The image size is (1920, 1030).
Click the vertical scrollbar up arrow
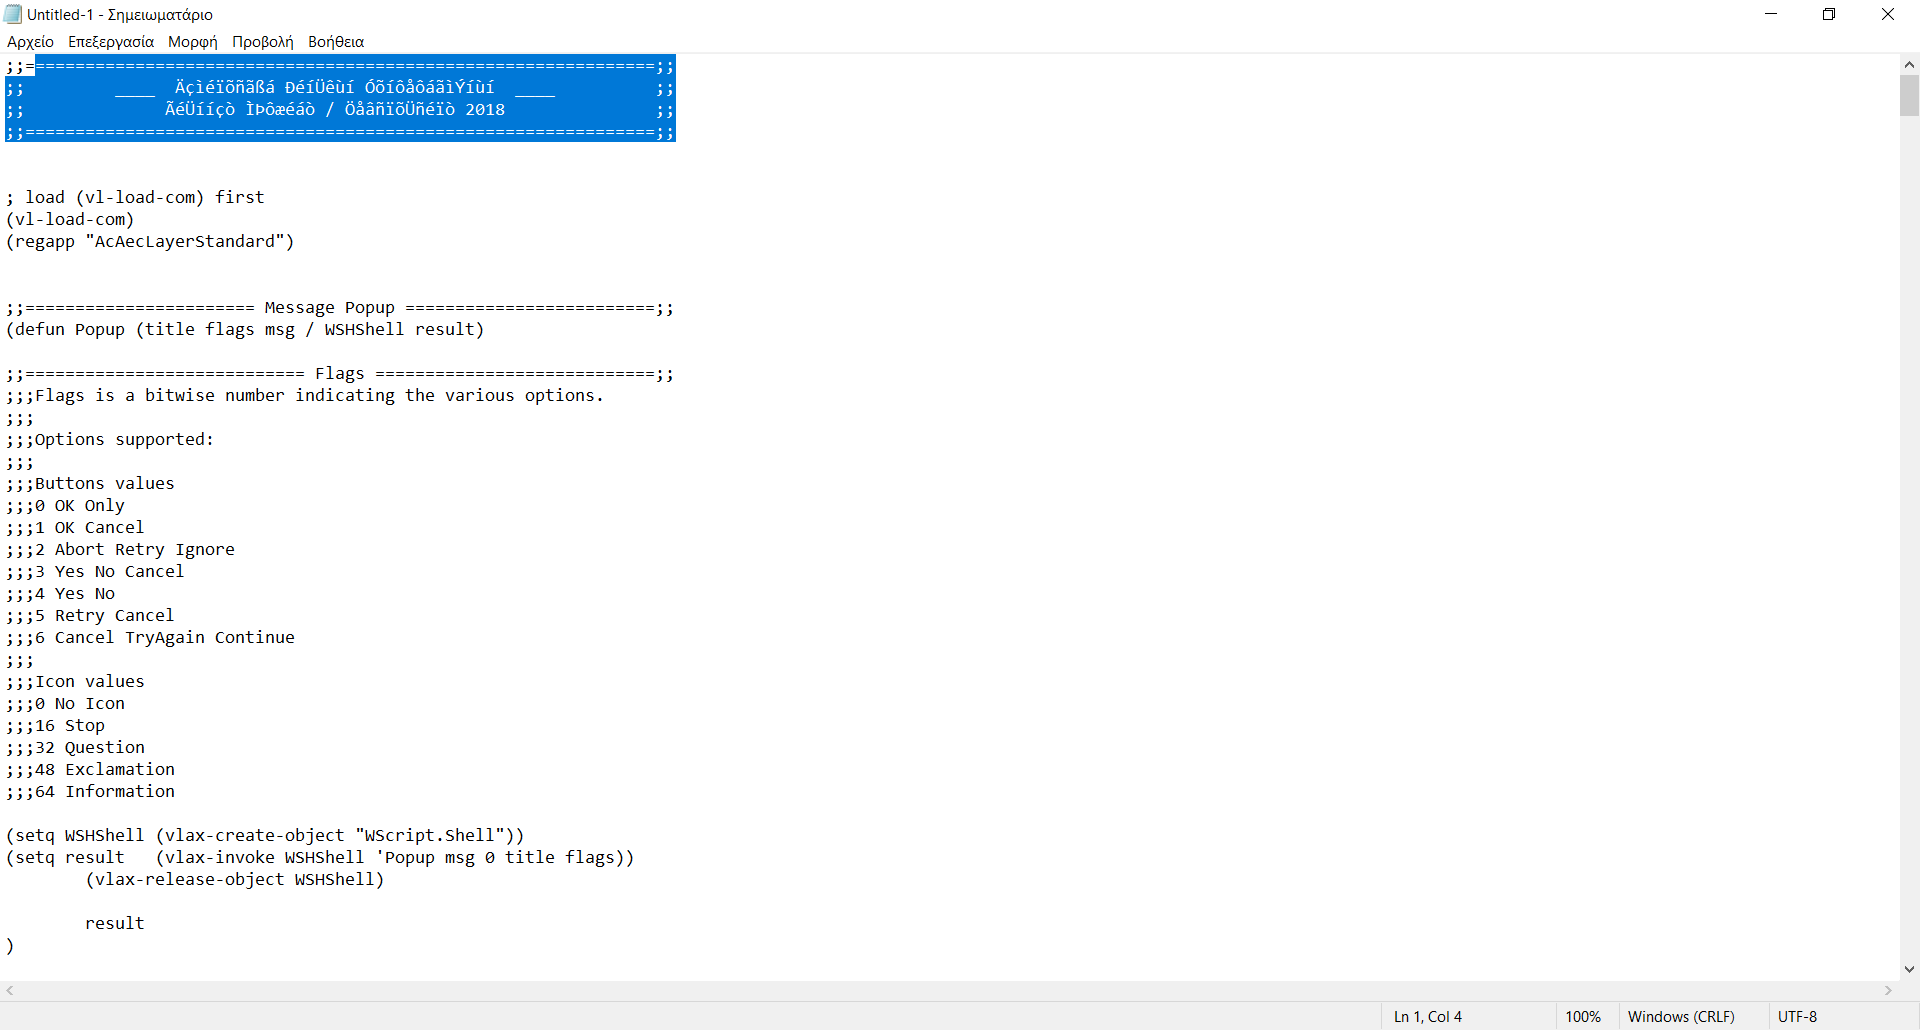[1909, 64]
